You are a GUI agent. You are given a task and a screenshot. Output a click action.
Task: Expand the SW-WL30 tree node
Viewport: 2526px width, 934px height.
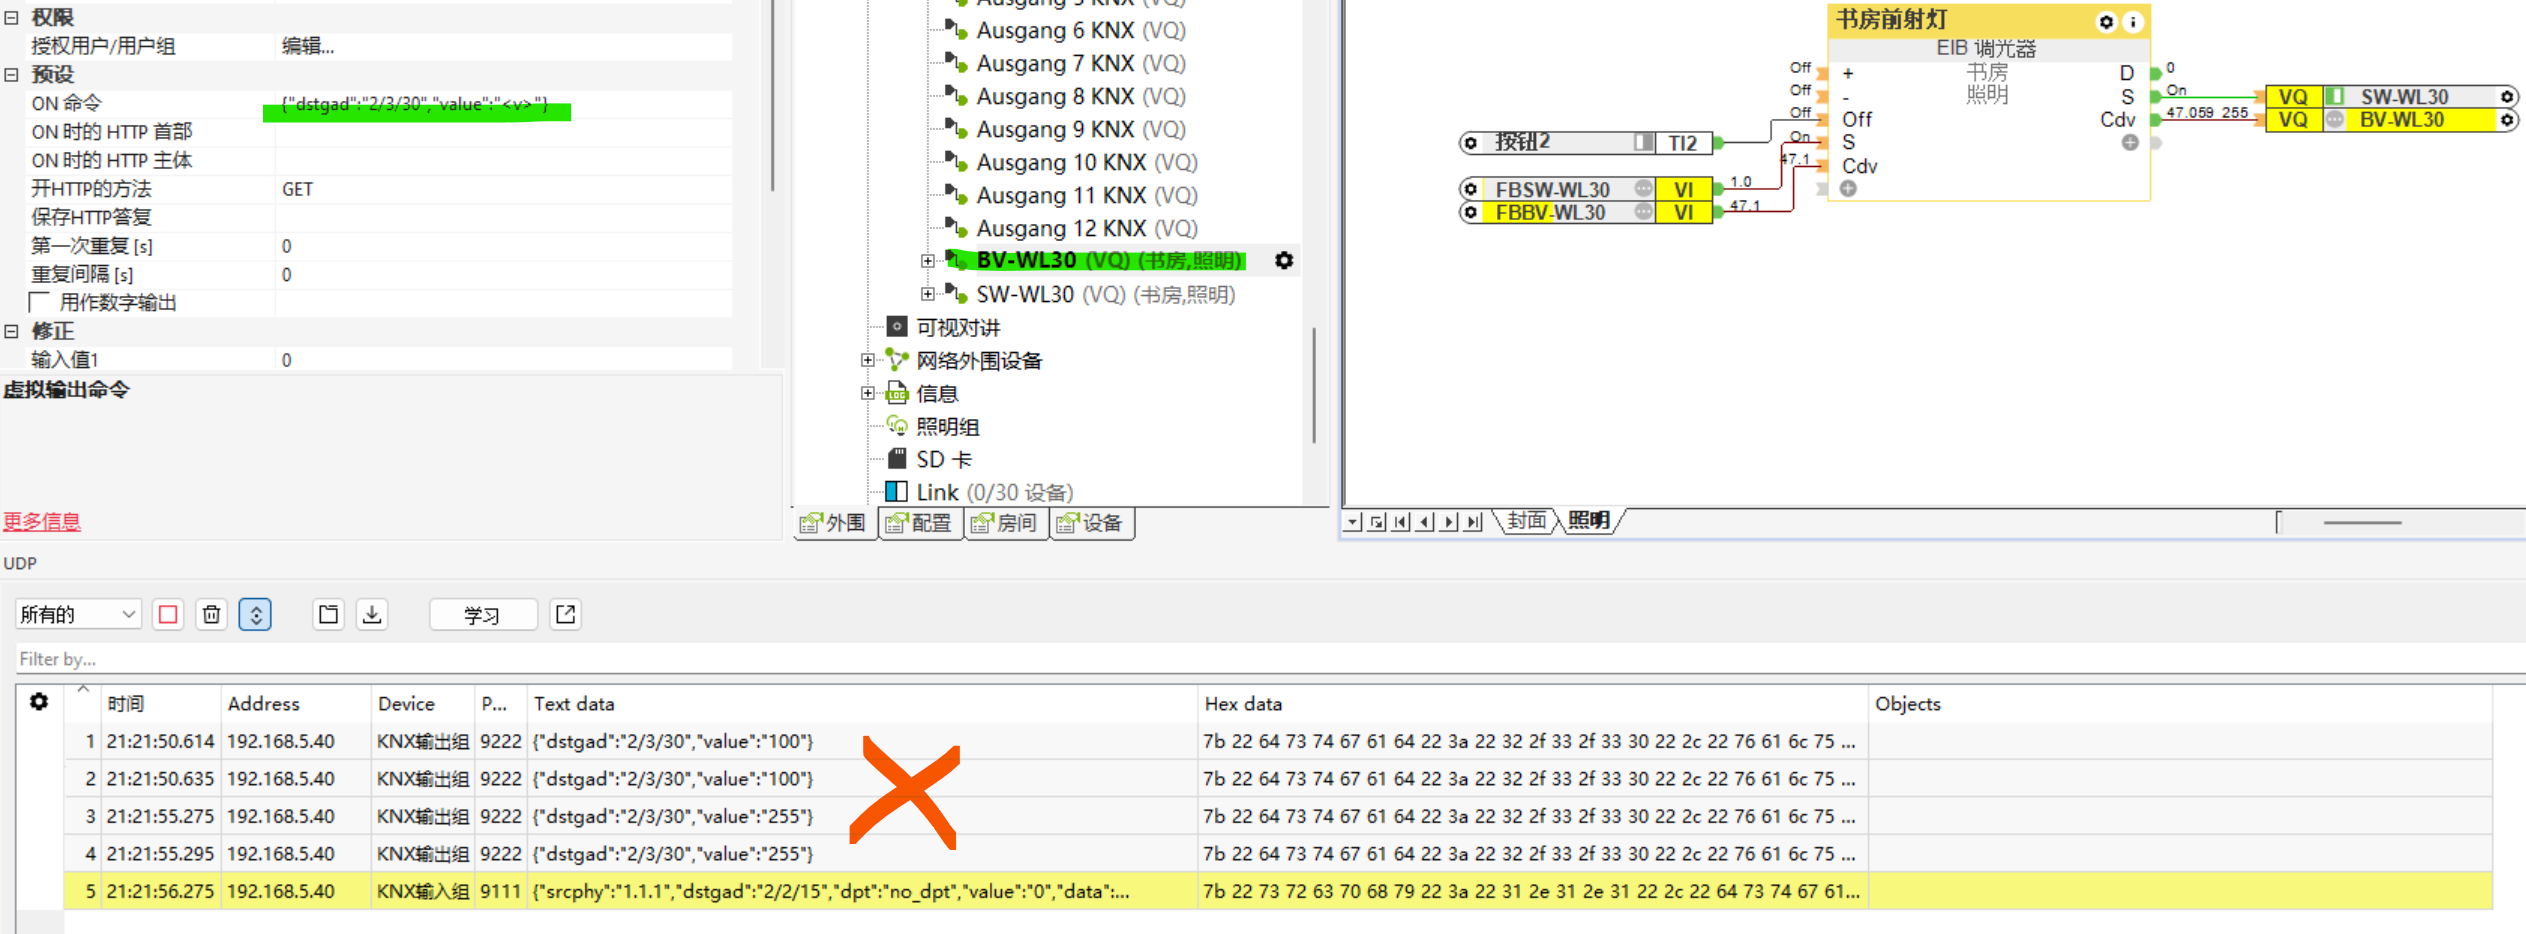click(x=928, y=294)
